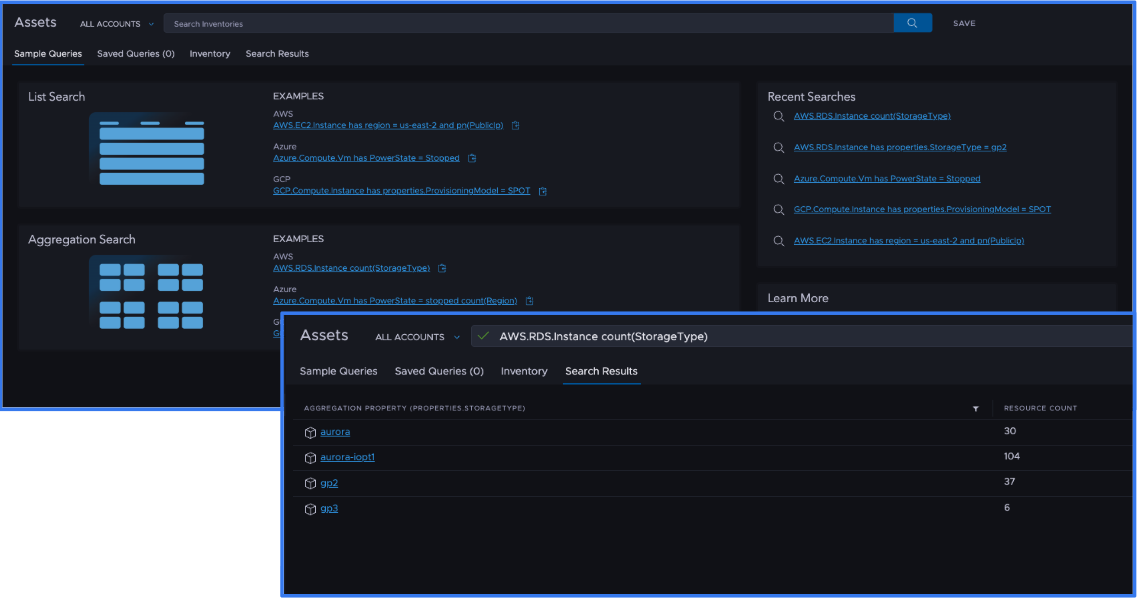1138x603 pixels.
Task: Select the Search Results tab
Action: point(601,371)
